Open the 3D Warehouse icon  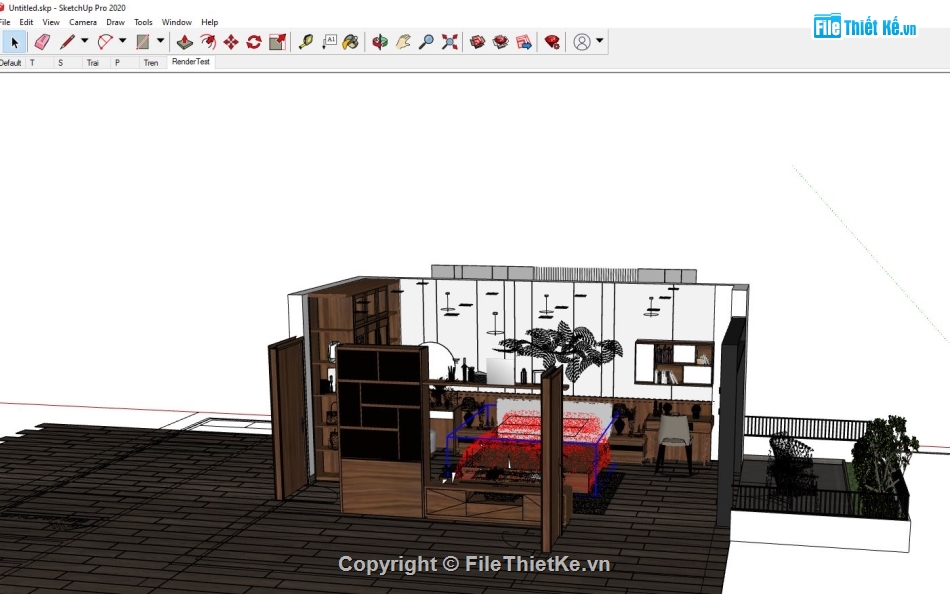[x=477, y=42]
